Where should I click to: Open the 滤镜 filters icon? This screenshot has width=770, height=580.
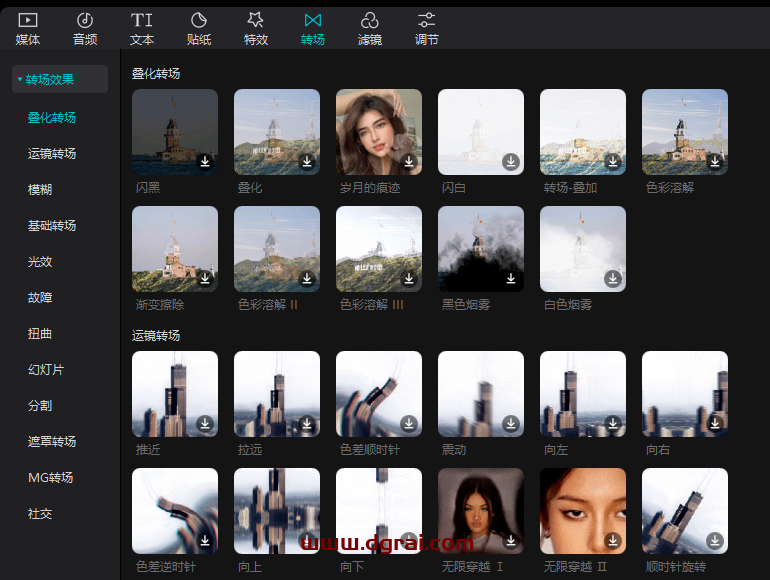370,20
